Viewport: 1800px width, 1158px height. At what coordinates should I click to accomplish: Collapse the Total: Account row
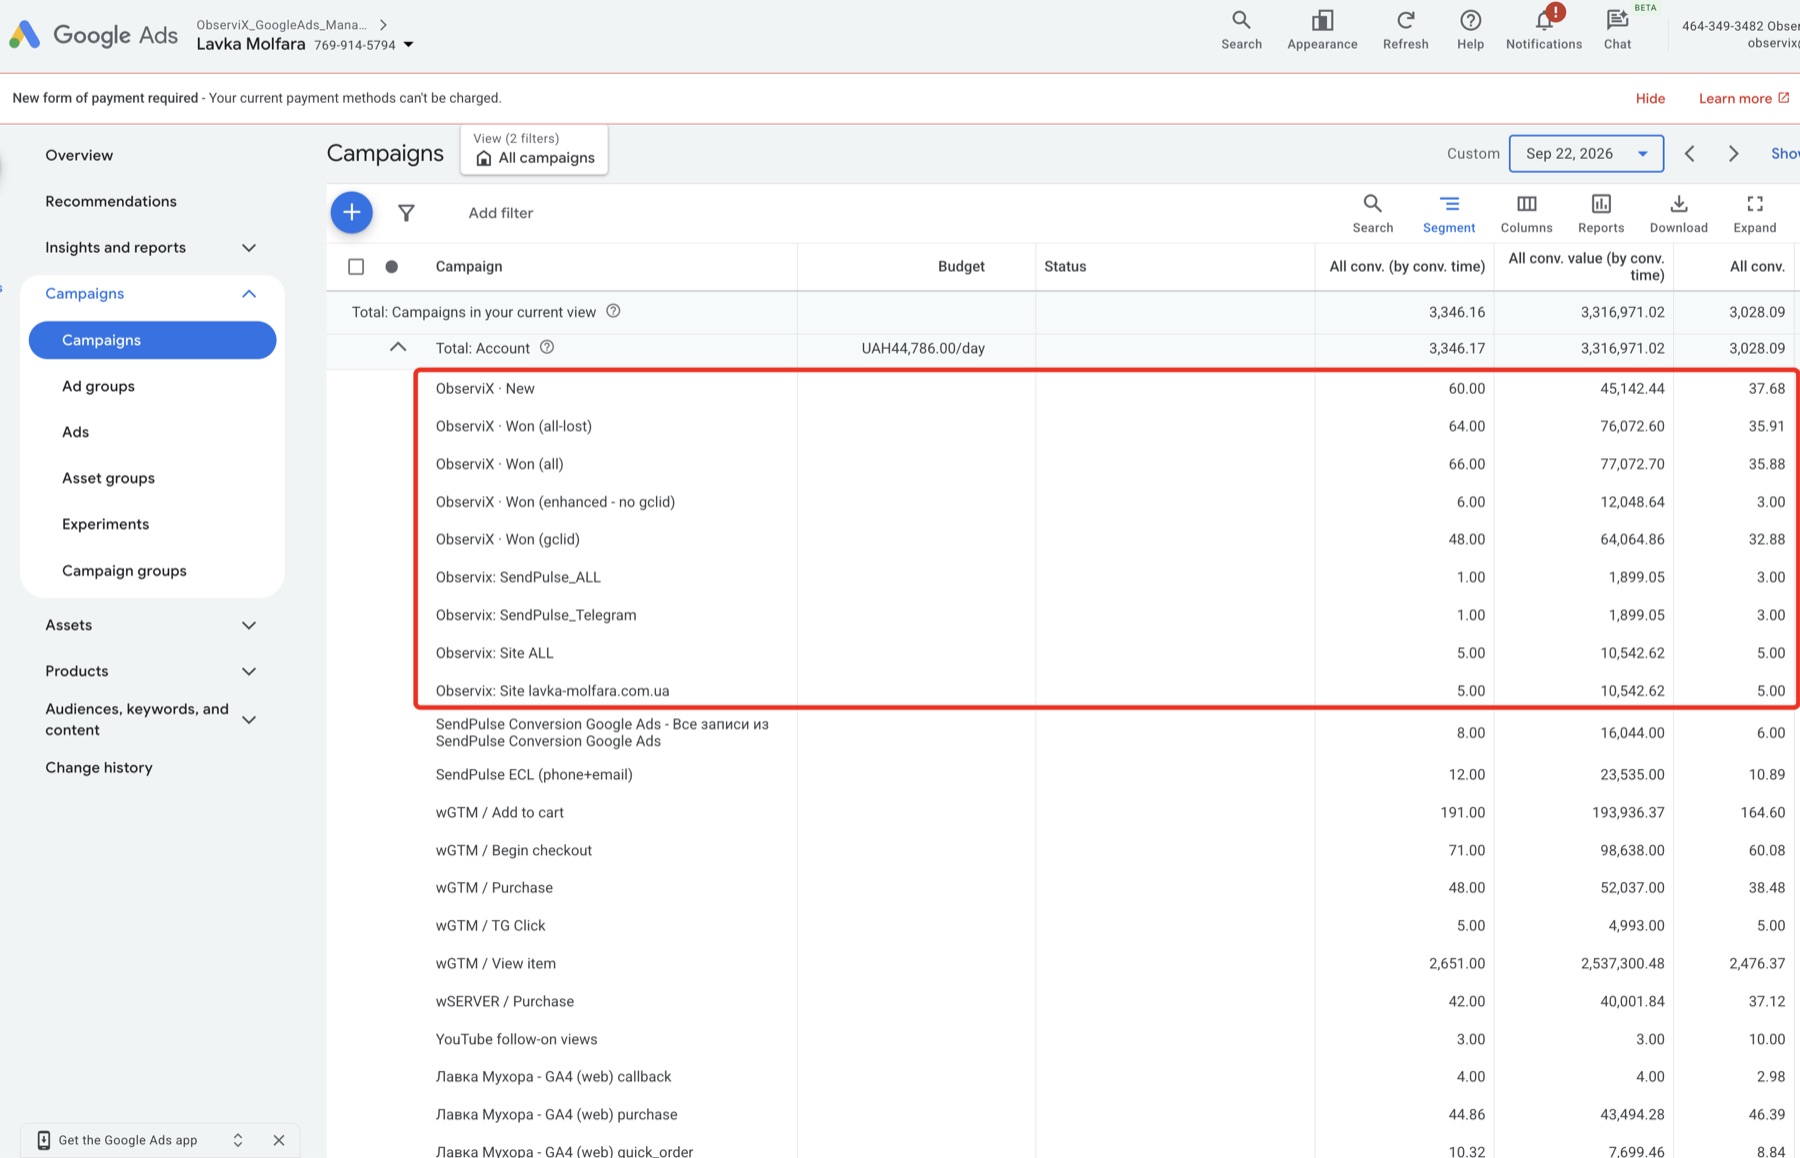point(398,347)
